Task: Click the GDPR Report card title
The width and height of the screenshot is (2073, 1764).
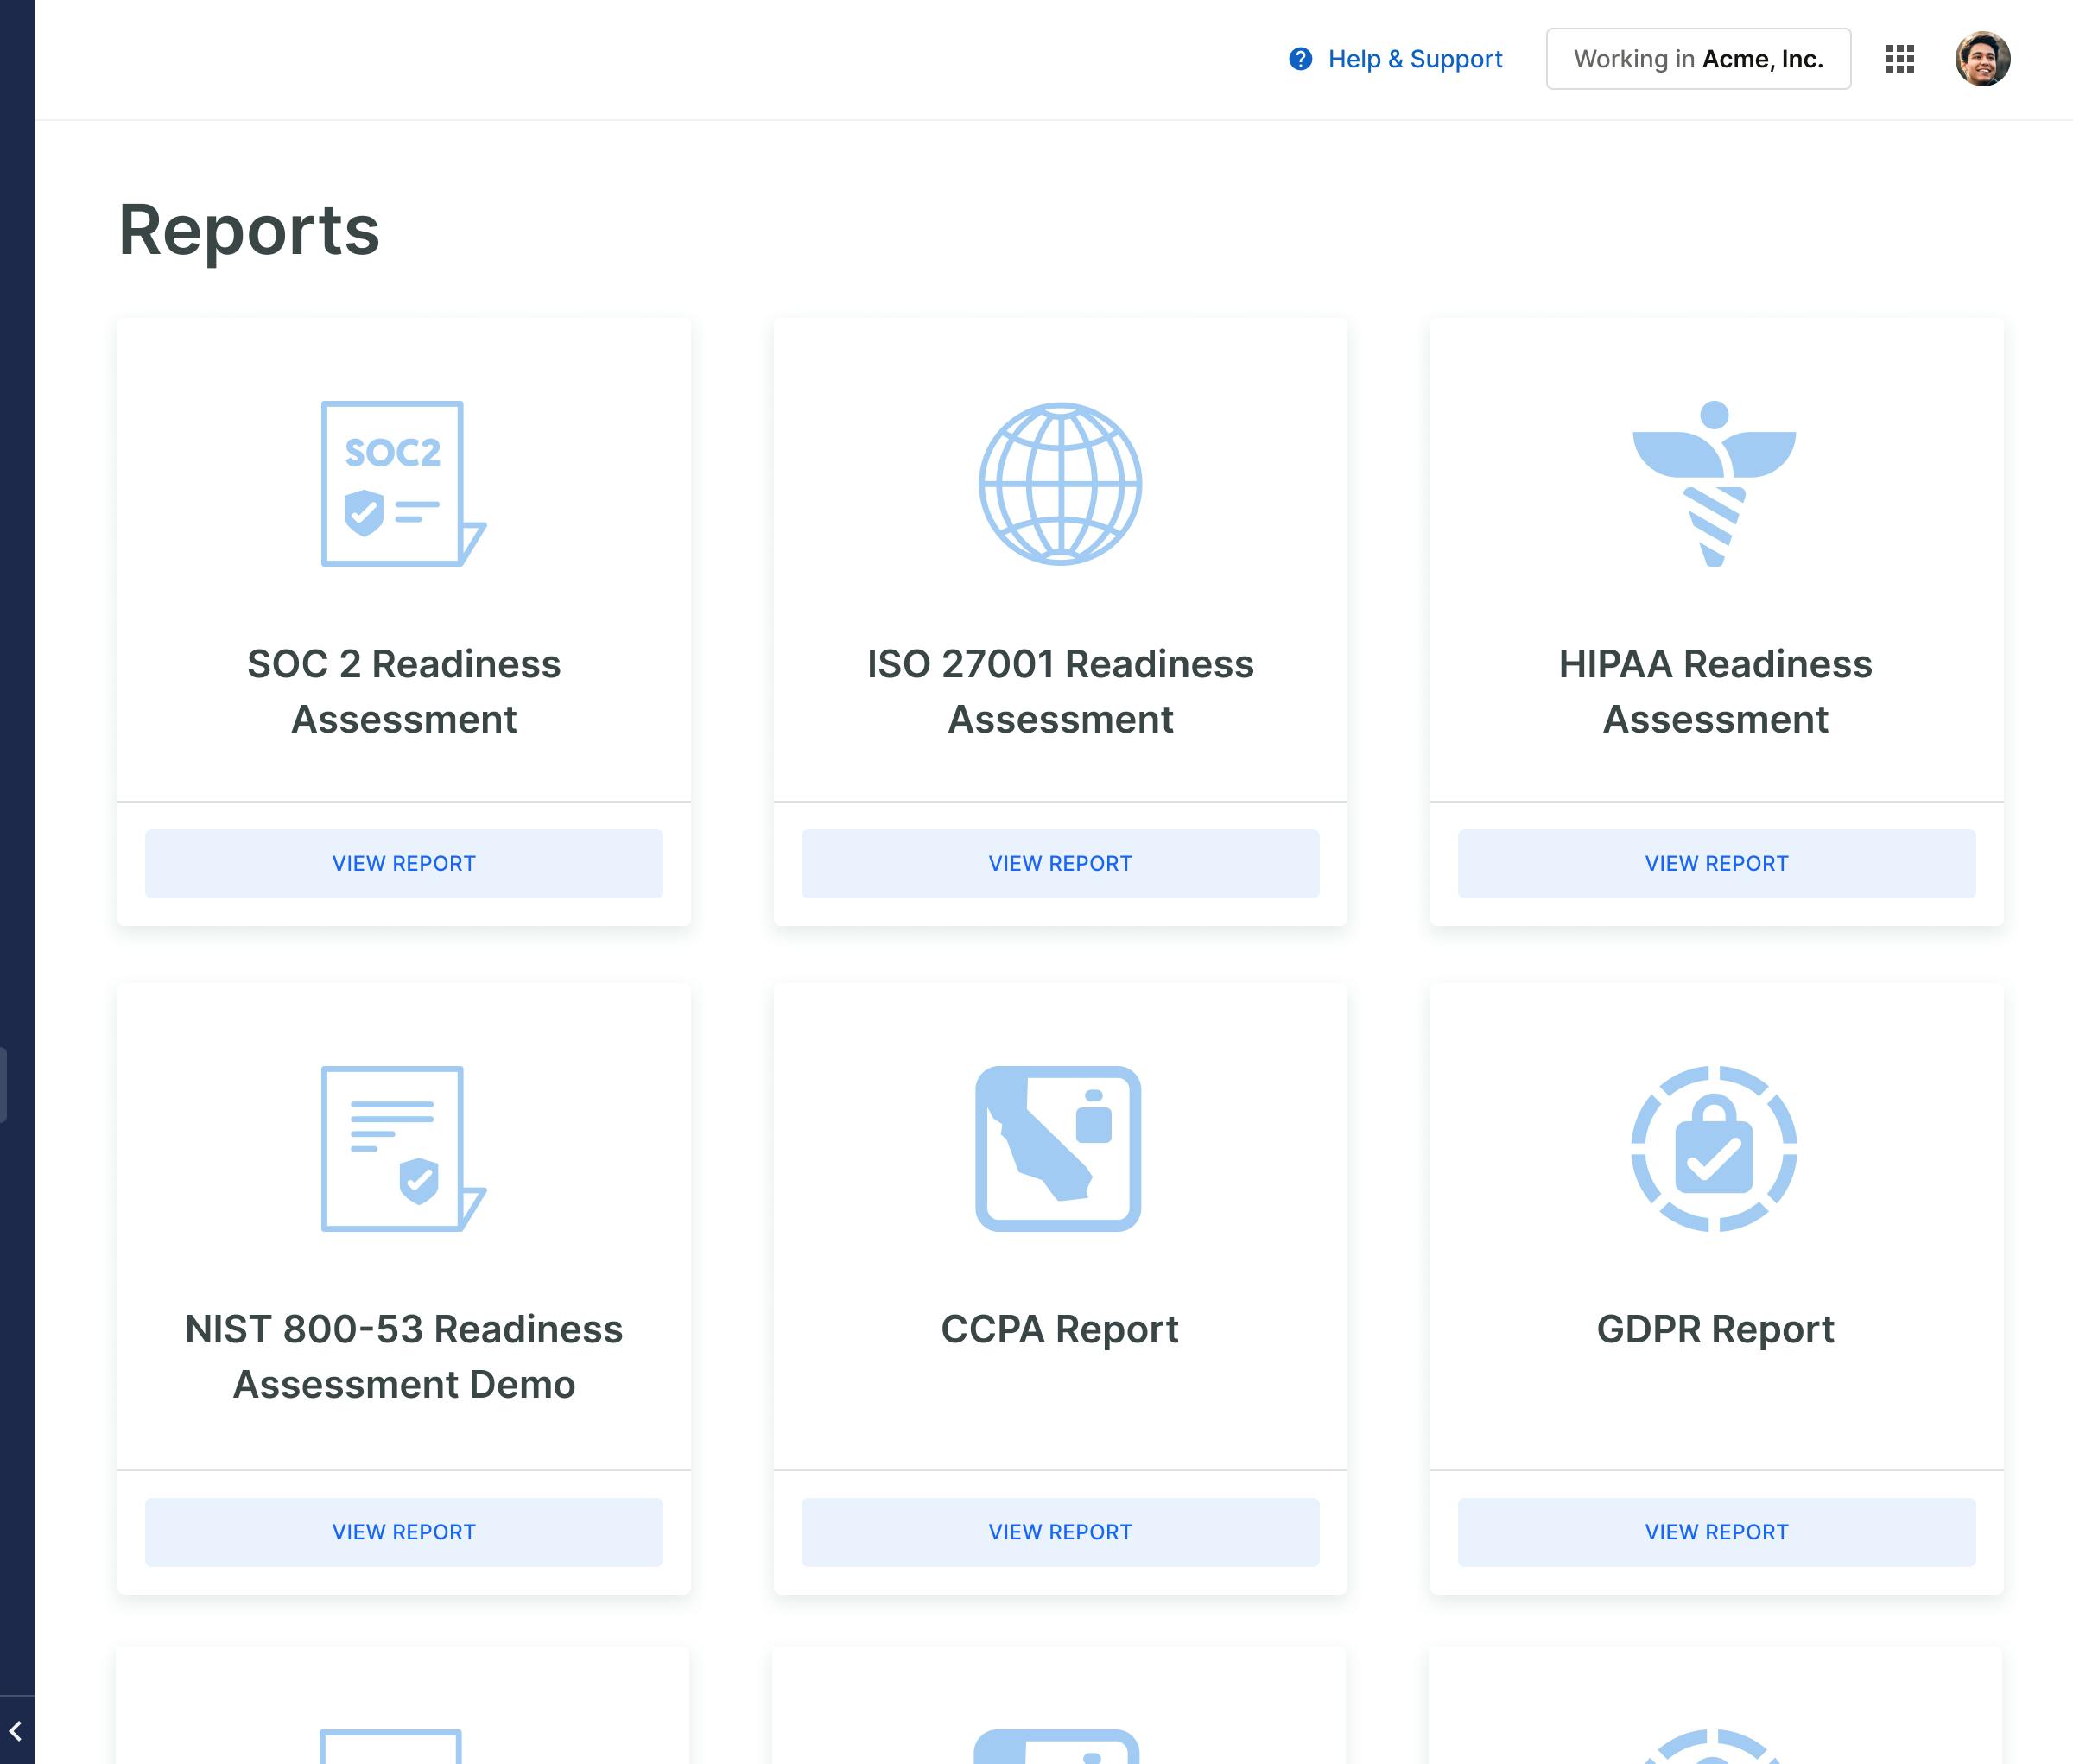Action: pos(1715,1329)
